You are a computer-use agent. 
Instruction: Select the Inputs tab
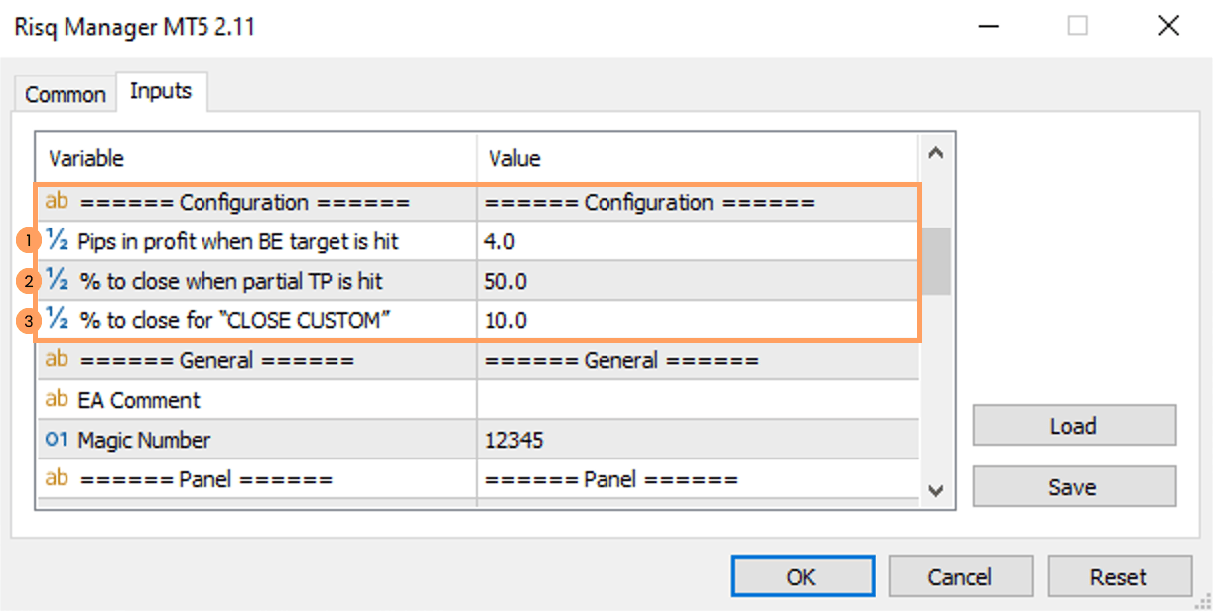161,91
